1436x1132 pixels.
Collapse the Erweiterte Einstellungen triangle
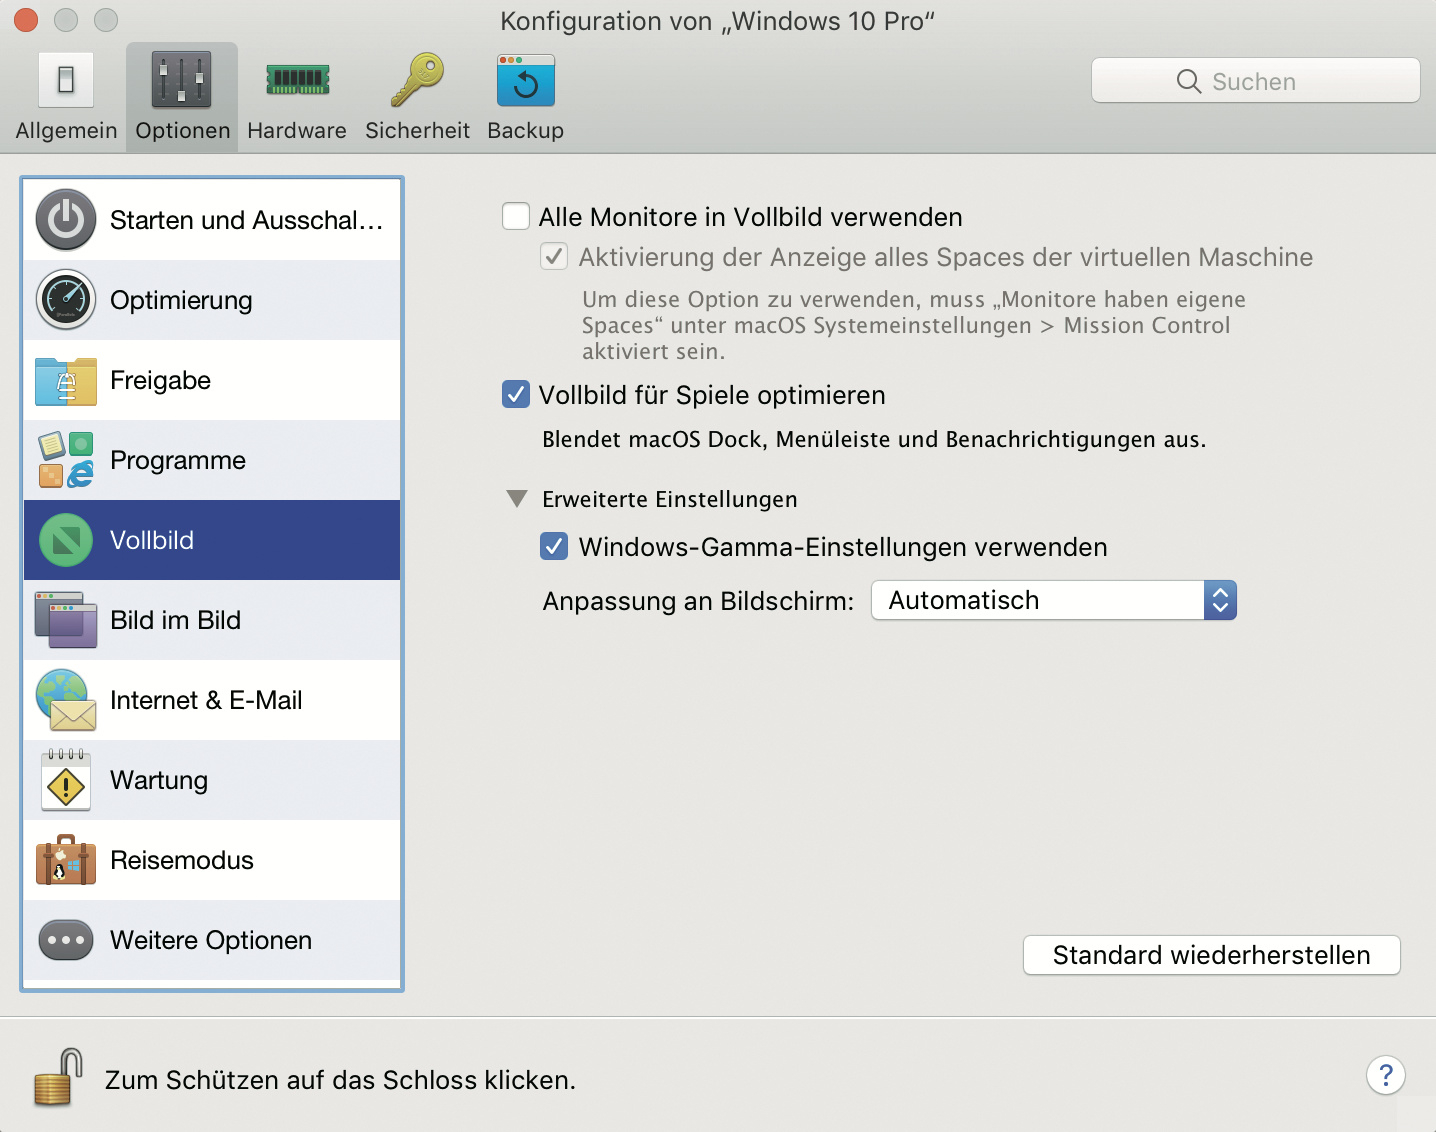[517, 498]
